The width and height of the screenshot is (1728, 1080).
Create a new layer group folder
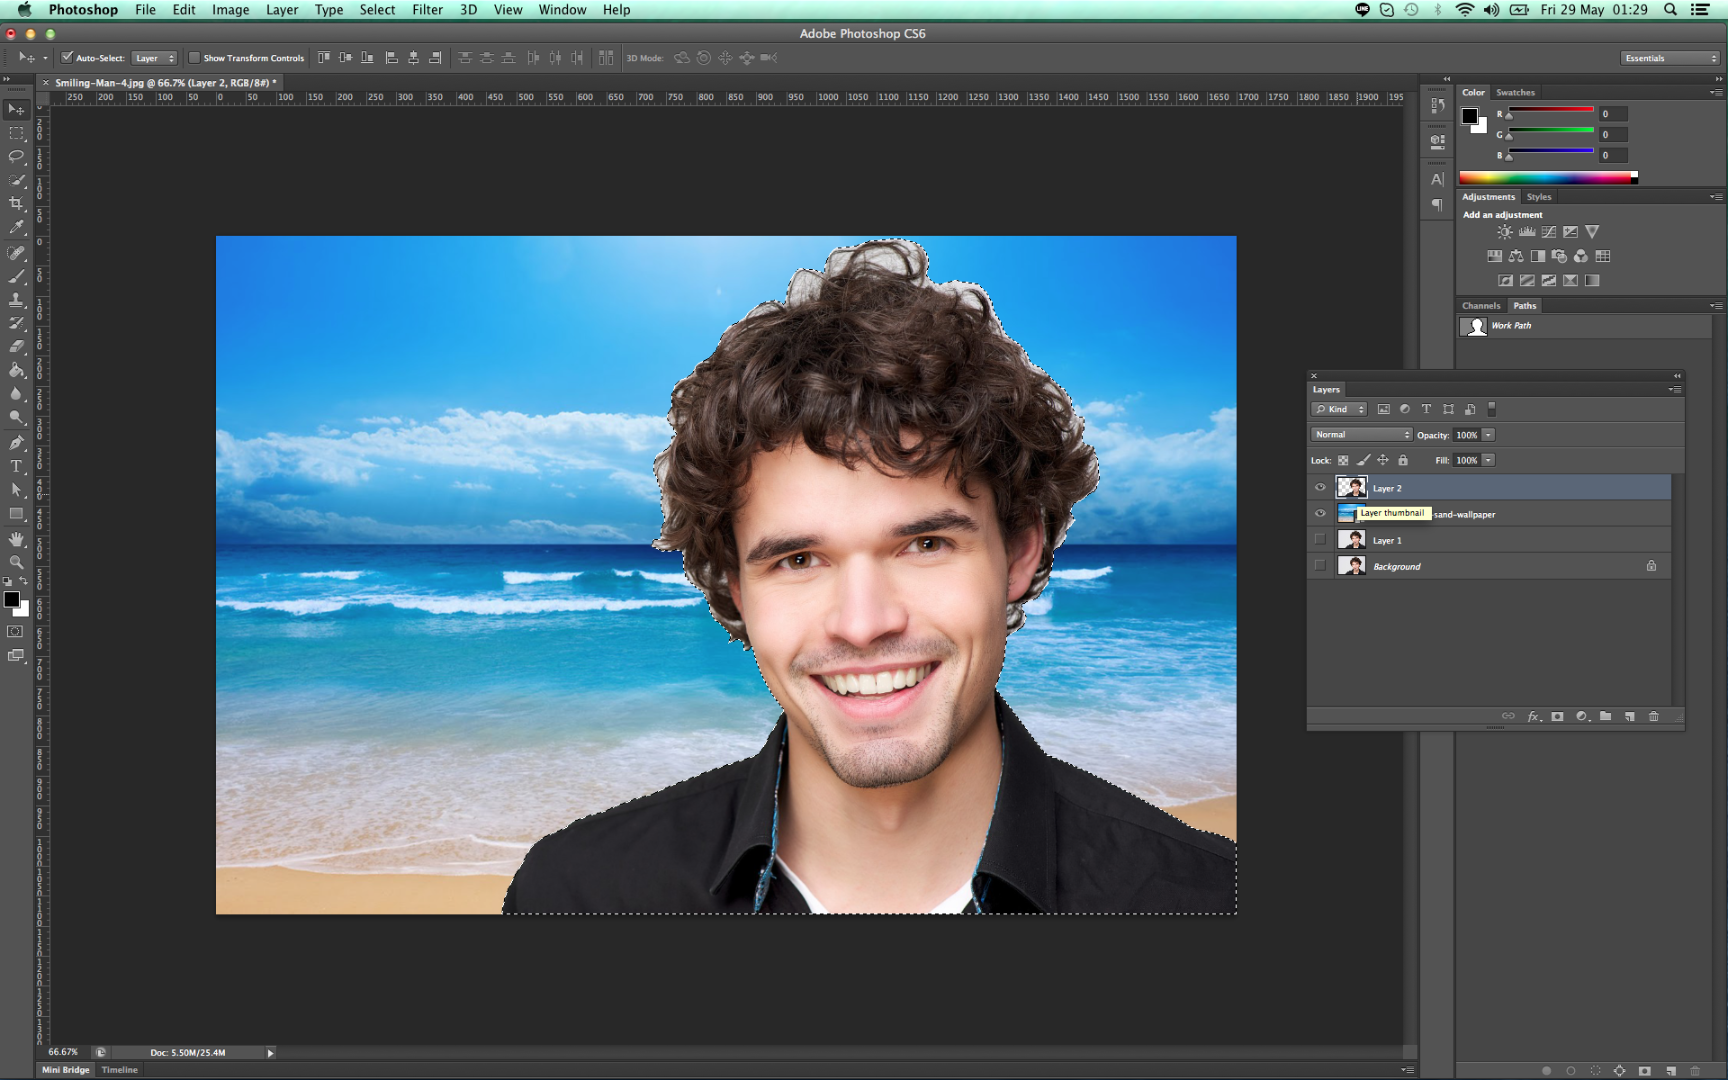(1605, 717)
